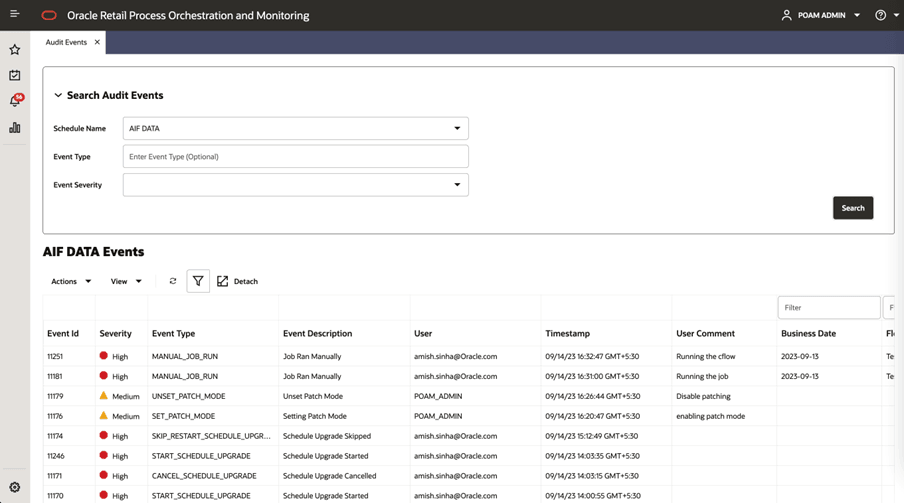The image size is (904, 503).
Task: Refresh the AIF DATA events table
Action: pyautogui.click(x=172, y=281)
